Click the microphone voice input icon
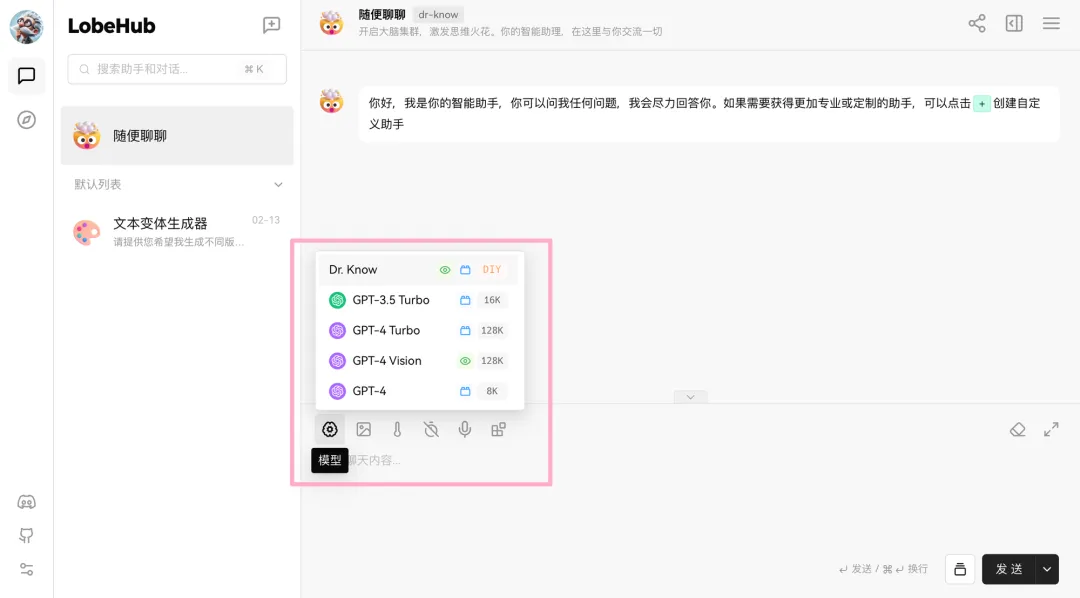Viewport: 1080px width, 598px height. [x=465, y=429]
